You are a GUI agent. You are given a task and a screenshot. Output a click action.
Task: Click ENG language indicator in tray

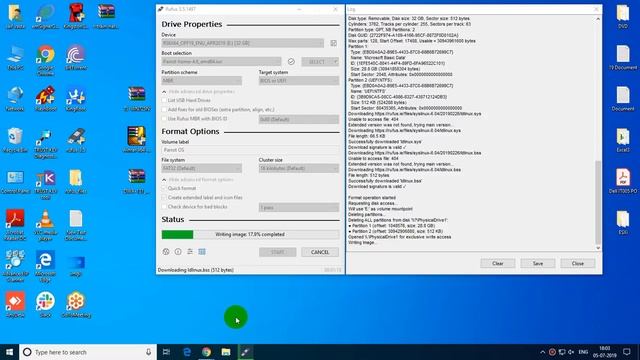[x=583, y=352]
